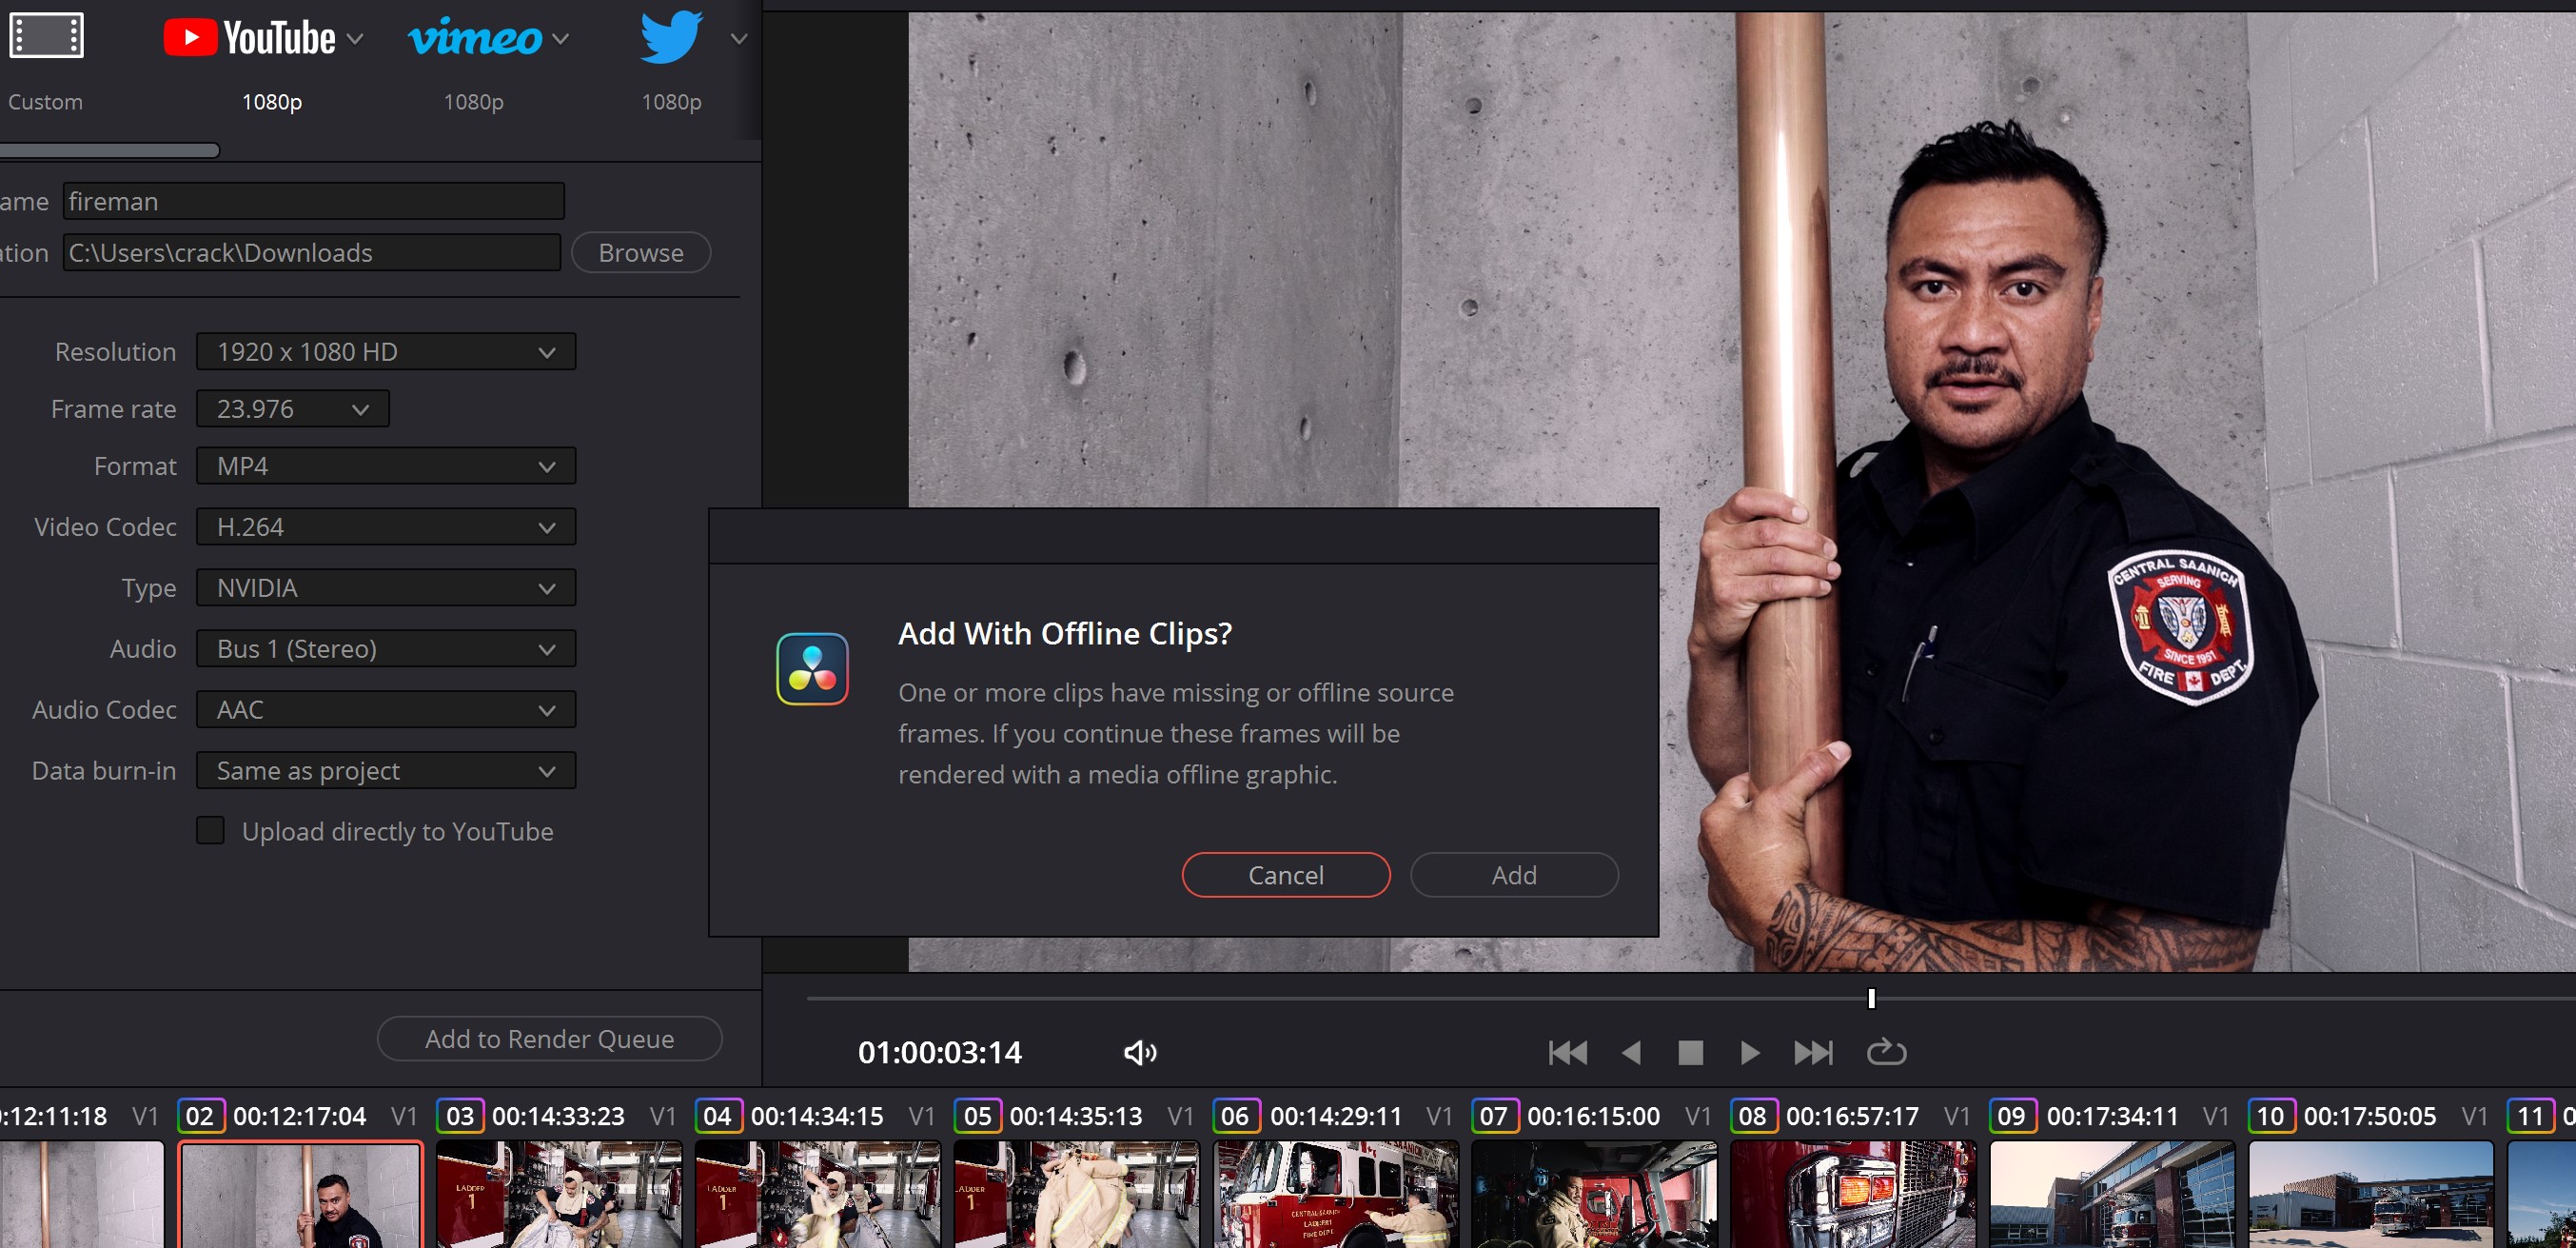Toggle the viewer volume mute icon
Viewport: 2576px width, 1248px height.
coord(1140,1052)
